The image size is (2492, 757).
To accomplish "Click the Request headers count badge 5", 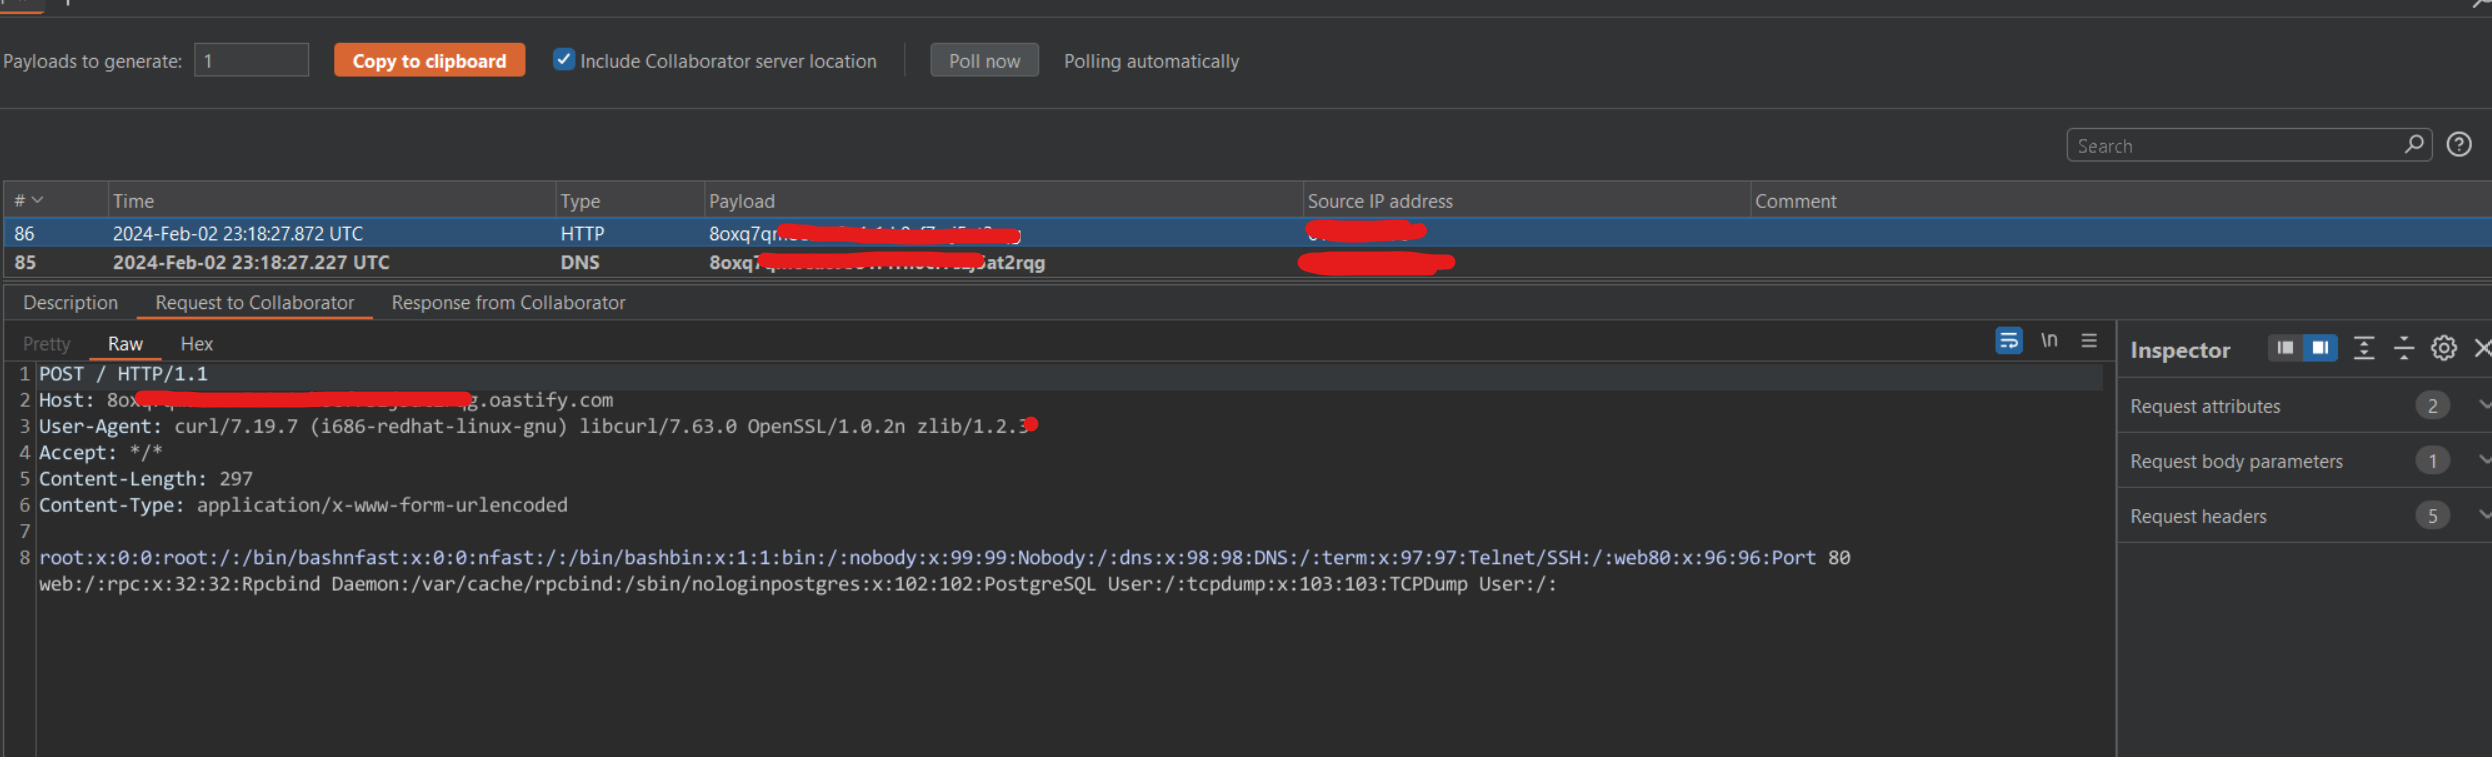I will 2432,515.
